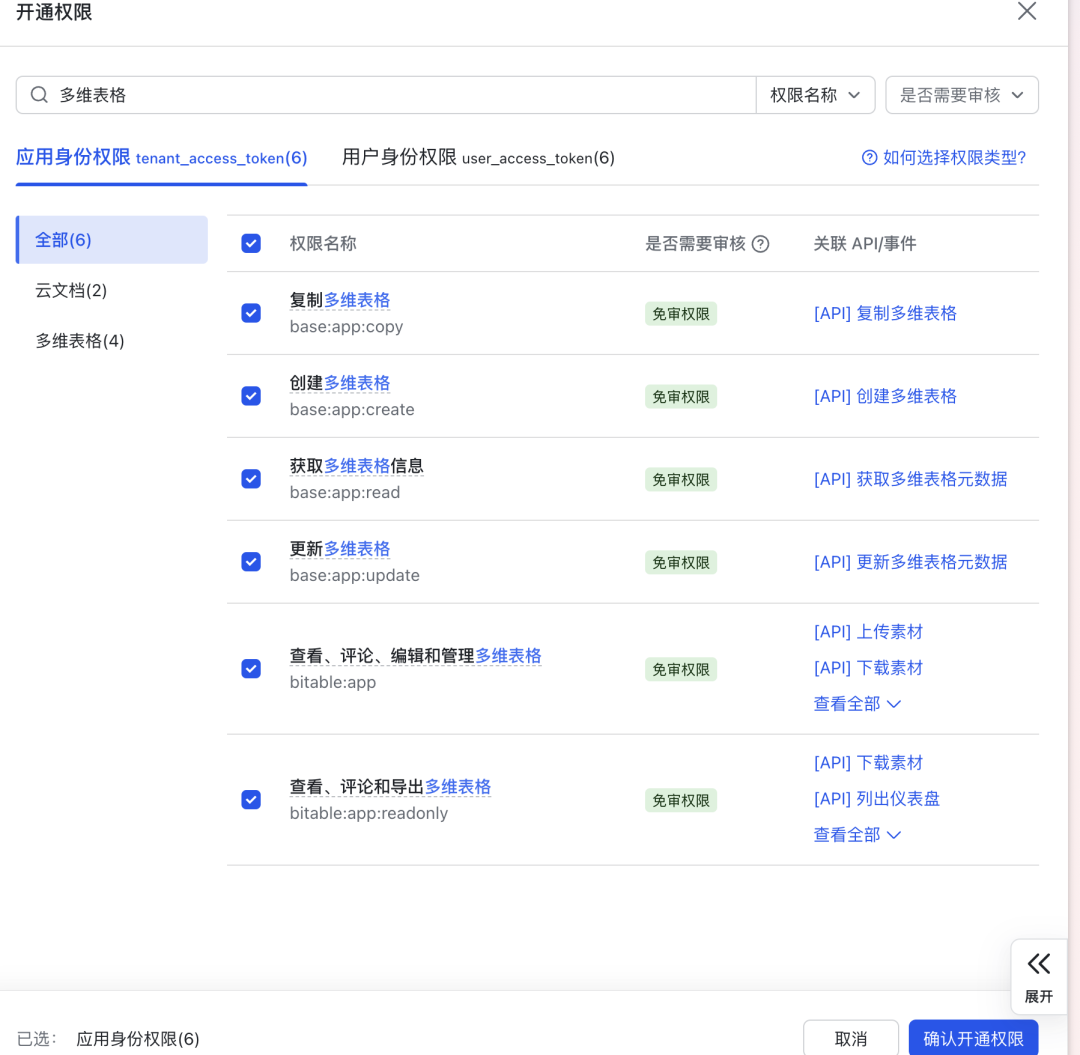Close the 开通权限 dialog

pos(1026,12)
